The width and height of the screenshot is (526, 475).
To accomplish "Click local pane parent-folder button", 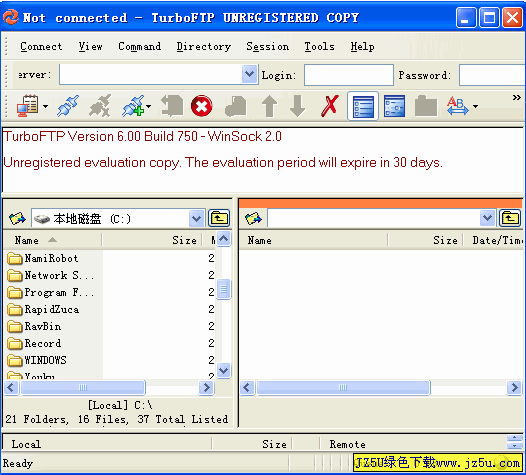I will tap(219, 219).
